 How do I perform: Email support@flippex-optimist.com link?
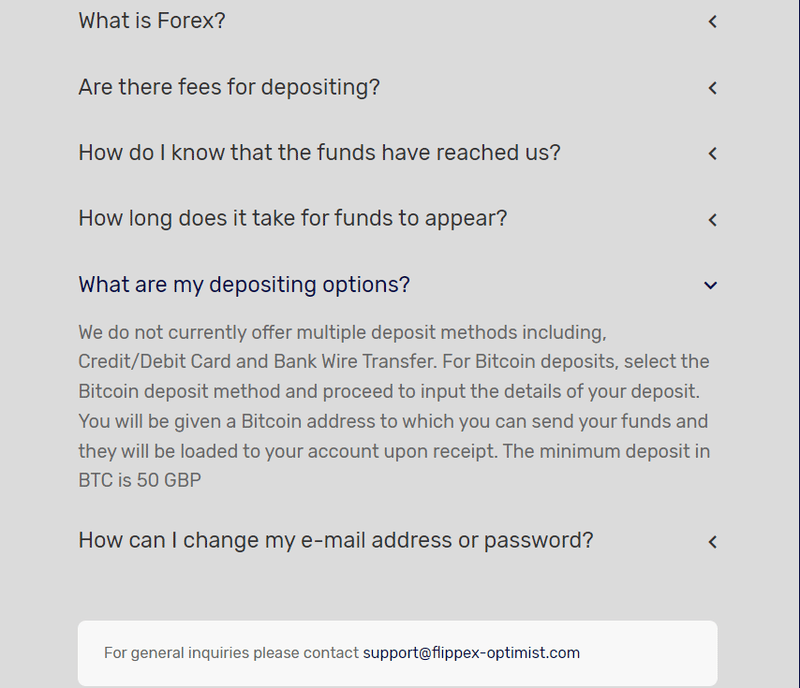pos(471,653)
